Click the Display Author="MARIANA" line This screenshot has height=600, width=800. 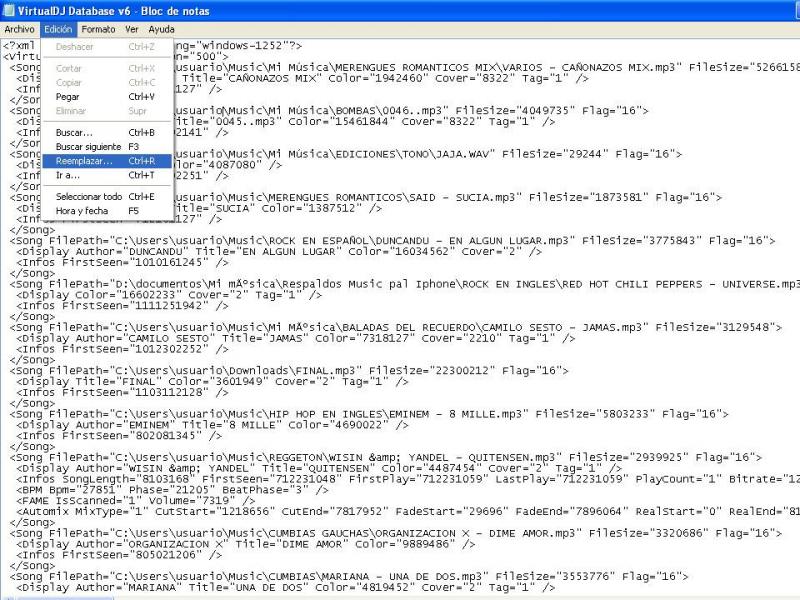point(286,588)
